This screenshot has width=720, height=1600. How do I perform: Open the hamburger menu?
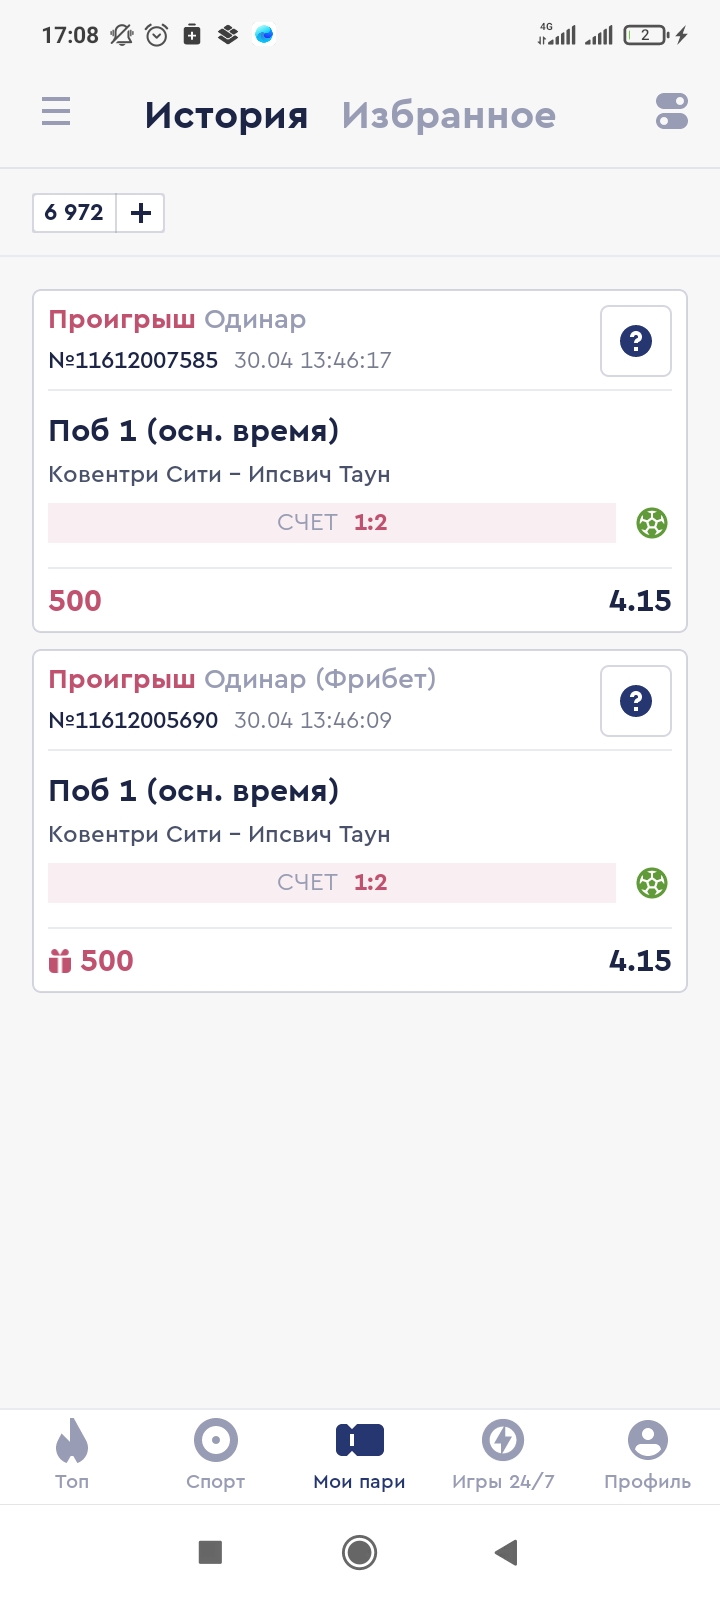[56, 111]
